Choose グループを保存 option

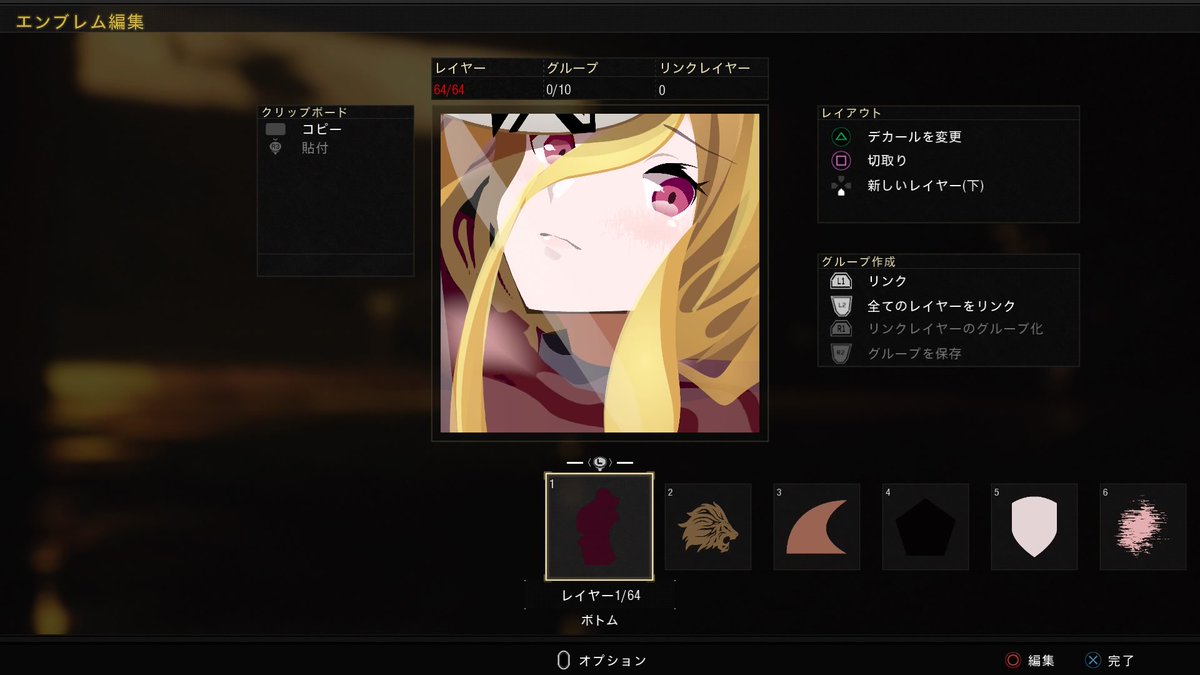pos(915,353)
